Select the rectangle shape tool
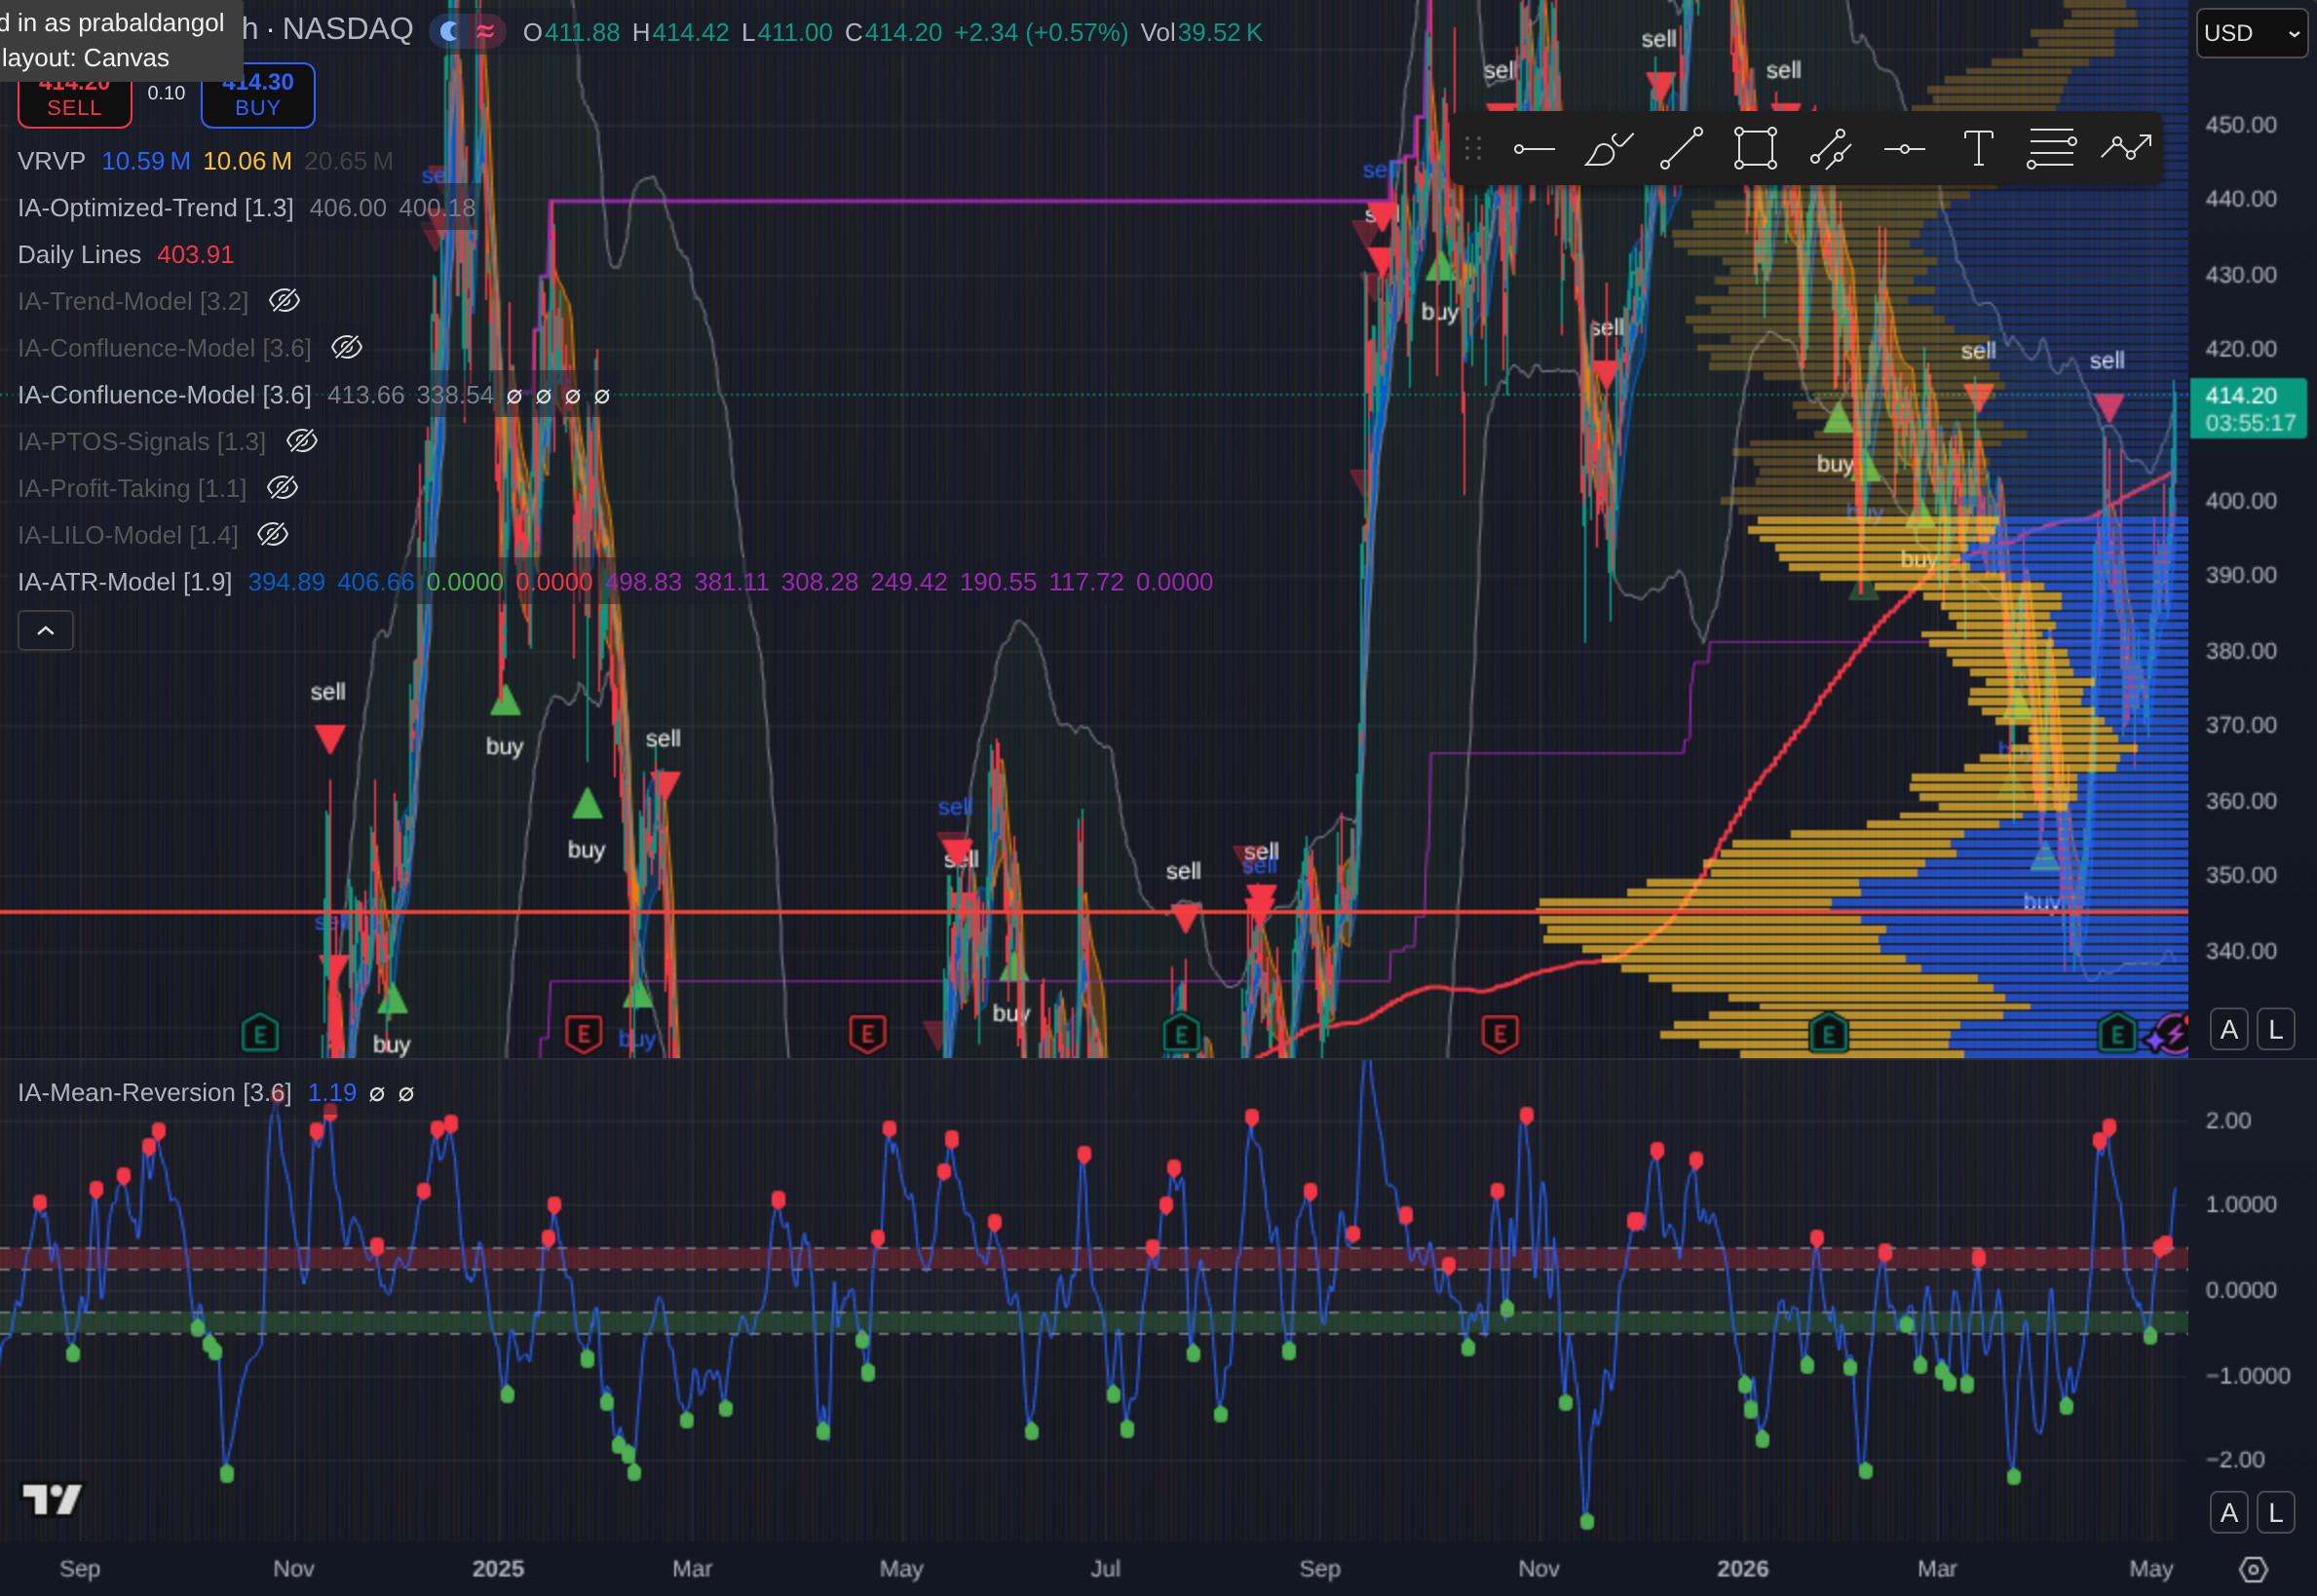2317x1596 pixels. (x=1755, y=149)
